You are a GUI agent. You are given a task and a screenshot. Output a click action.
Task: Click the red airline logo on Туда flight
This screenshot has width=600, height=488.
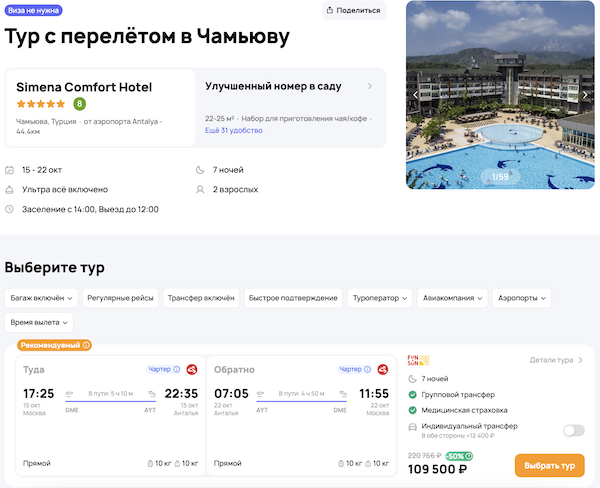[191, 369]
